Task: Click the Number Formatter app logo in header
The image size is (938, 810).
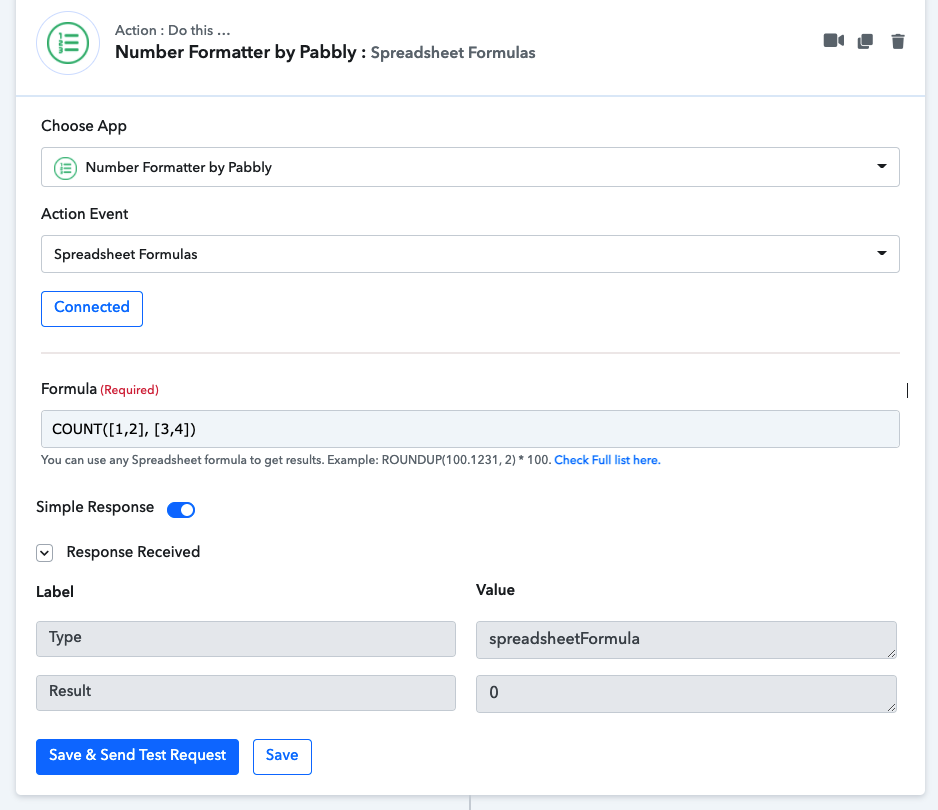Action: coord(68,43)
